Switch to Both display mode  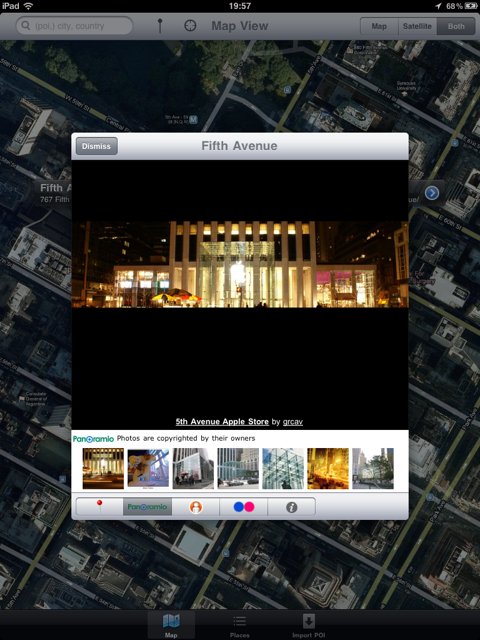click(x=456, y=26)
